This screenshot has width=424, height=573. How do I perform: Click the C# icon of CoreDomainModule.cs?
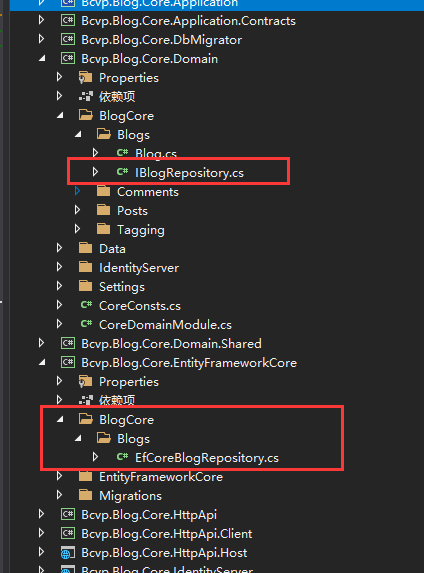pyautogui.click(x=86, y=323)
